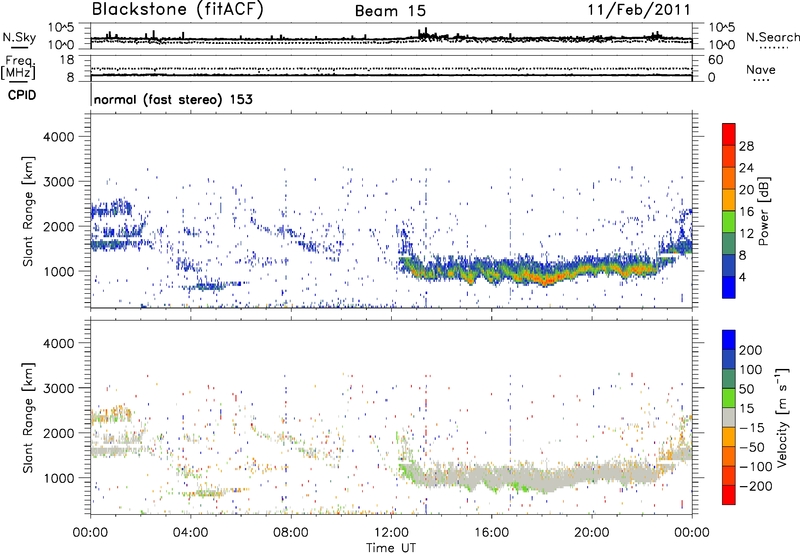Click the 'Freq. [MHz]' axis label

[18, 68]
